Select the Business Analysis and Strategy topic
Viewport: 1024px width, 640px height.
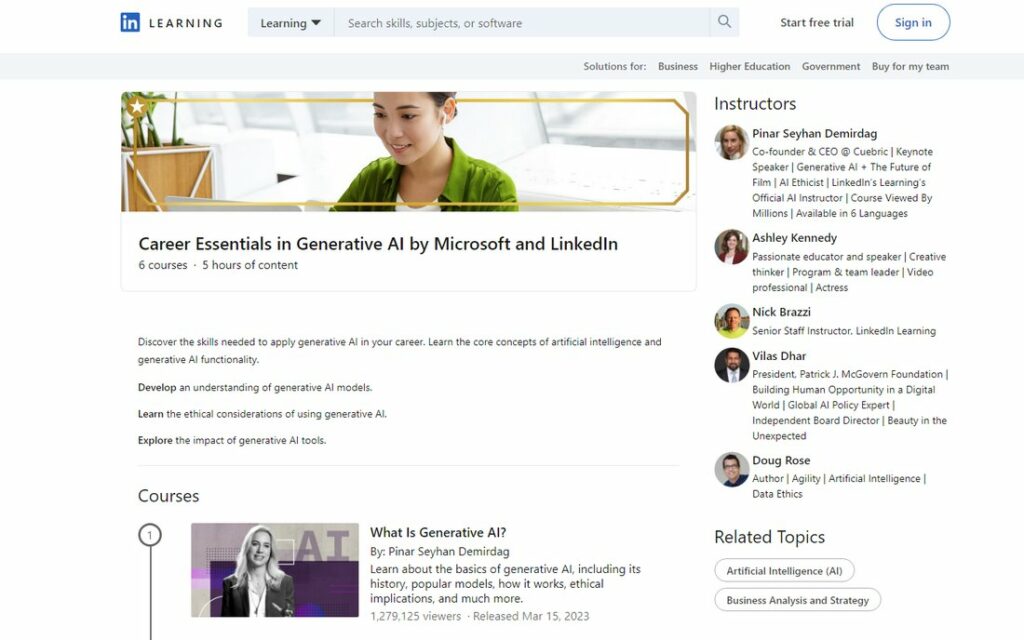797,600
